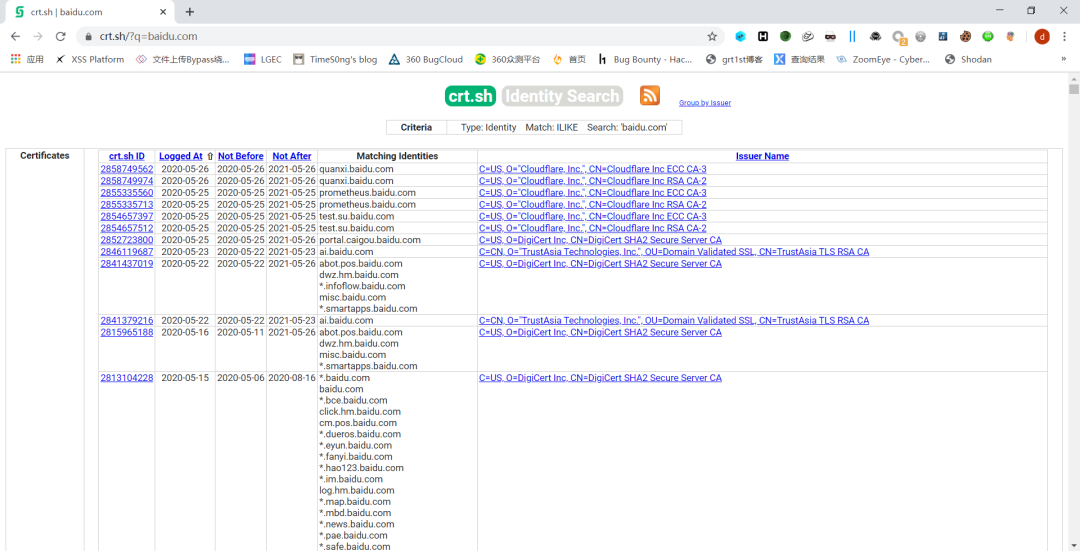Image resolution: width=1080 pixels, height=551 pixels.
Task: Open certificate ID 2852723800
Action: point(127,240)
